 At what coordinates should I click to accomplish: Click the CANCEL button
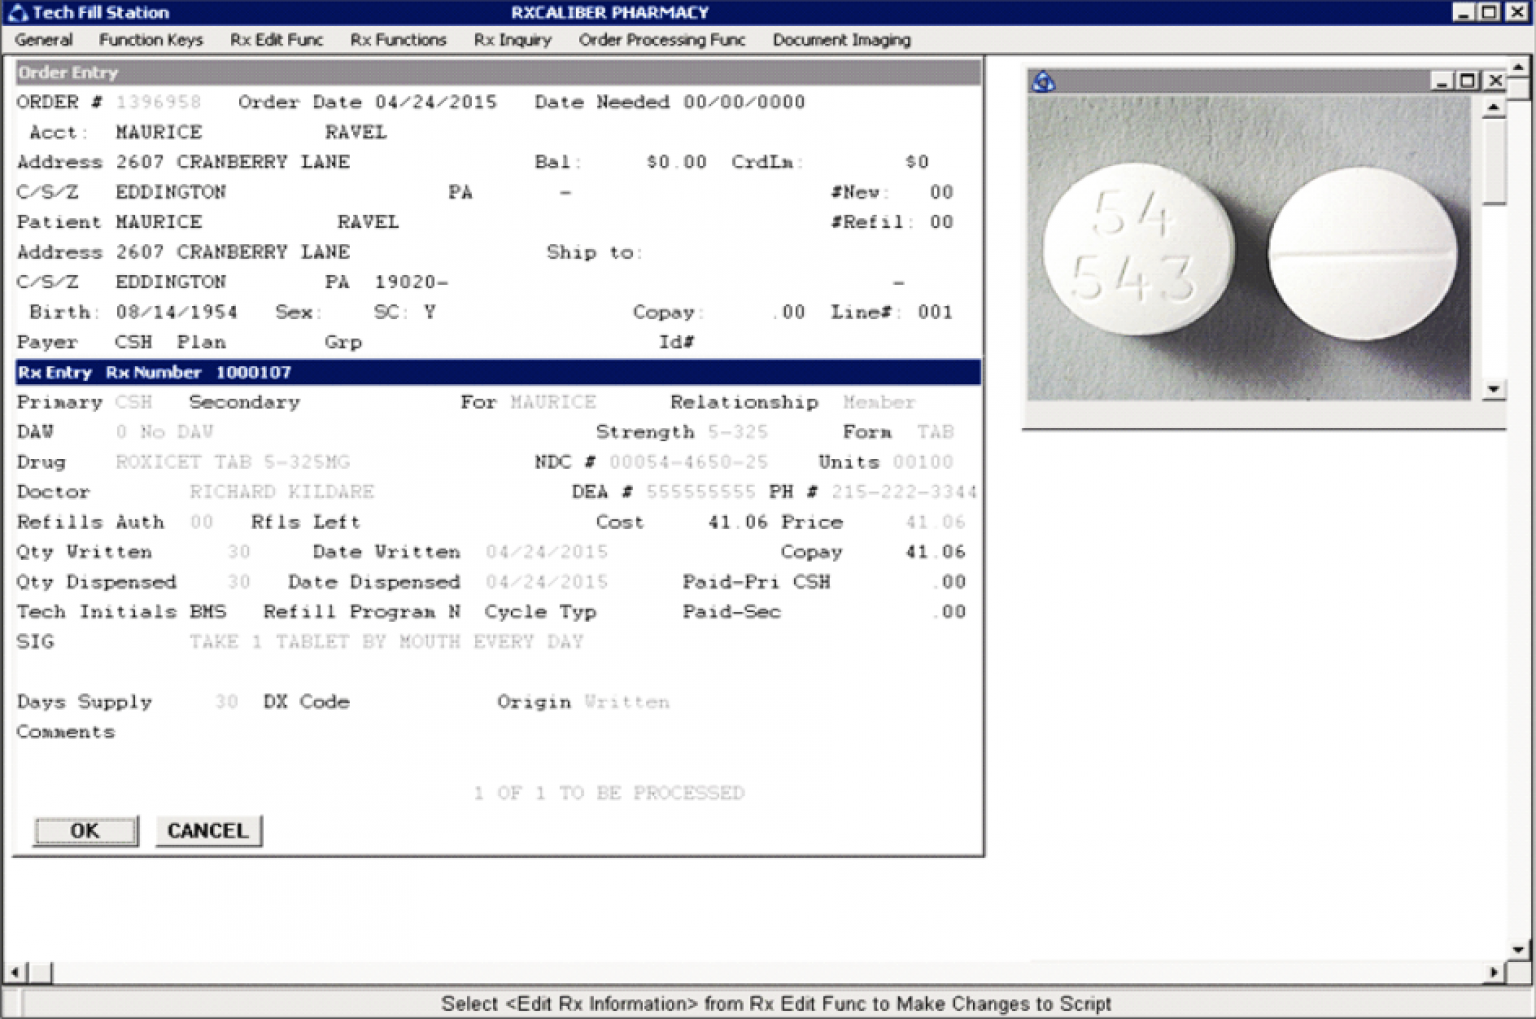click(208, 830)
